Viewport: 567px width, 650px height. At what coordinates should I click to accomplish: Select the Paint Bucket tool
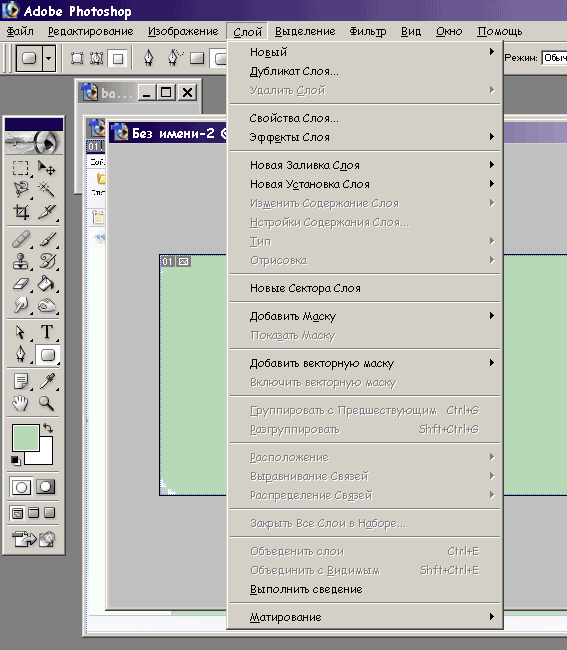pyautogui.click(x=46, y=284)
